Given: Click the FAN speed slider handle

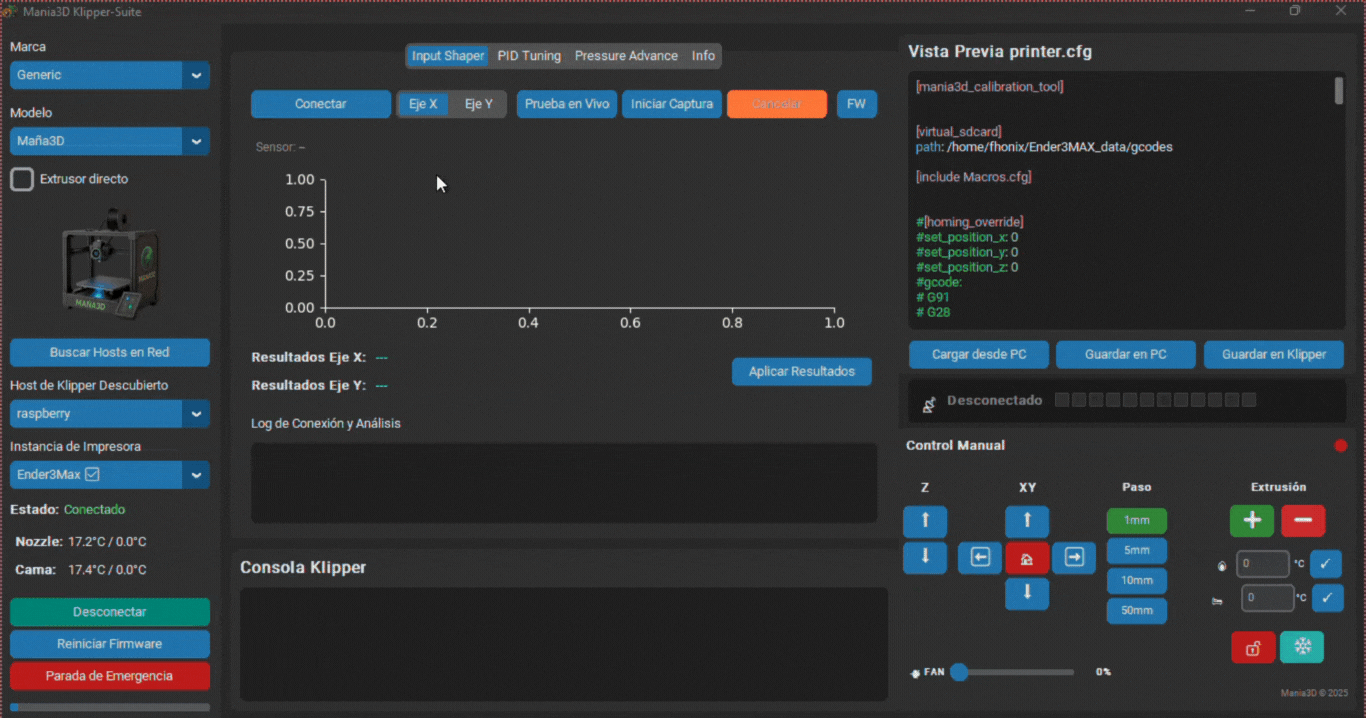Looking at the screenshot, I should pyautogui.click(x=959, y=672).
